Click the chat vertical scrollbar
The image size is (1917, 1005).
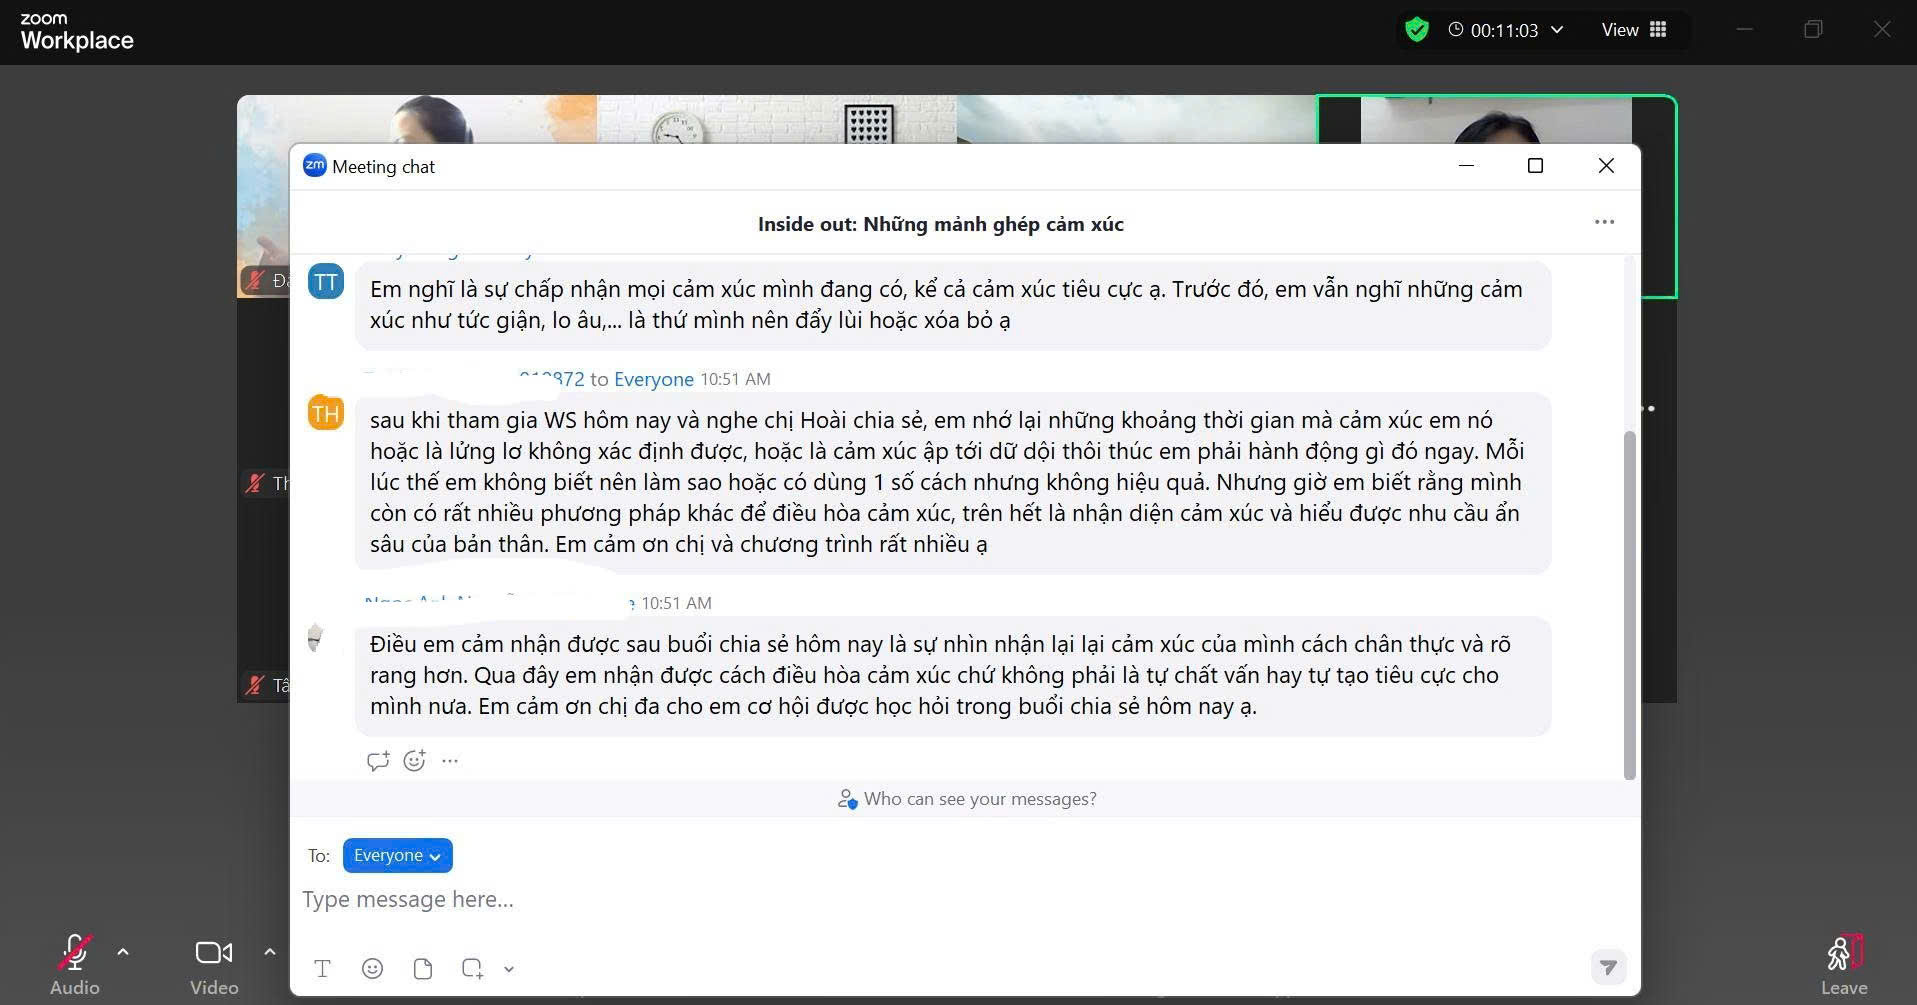1629,605
